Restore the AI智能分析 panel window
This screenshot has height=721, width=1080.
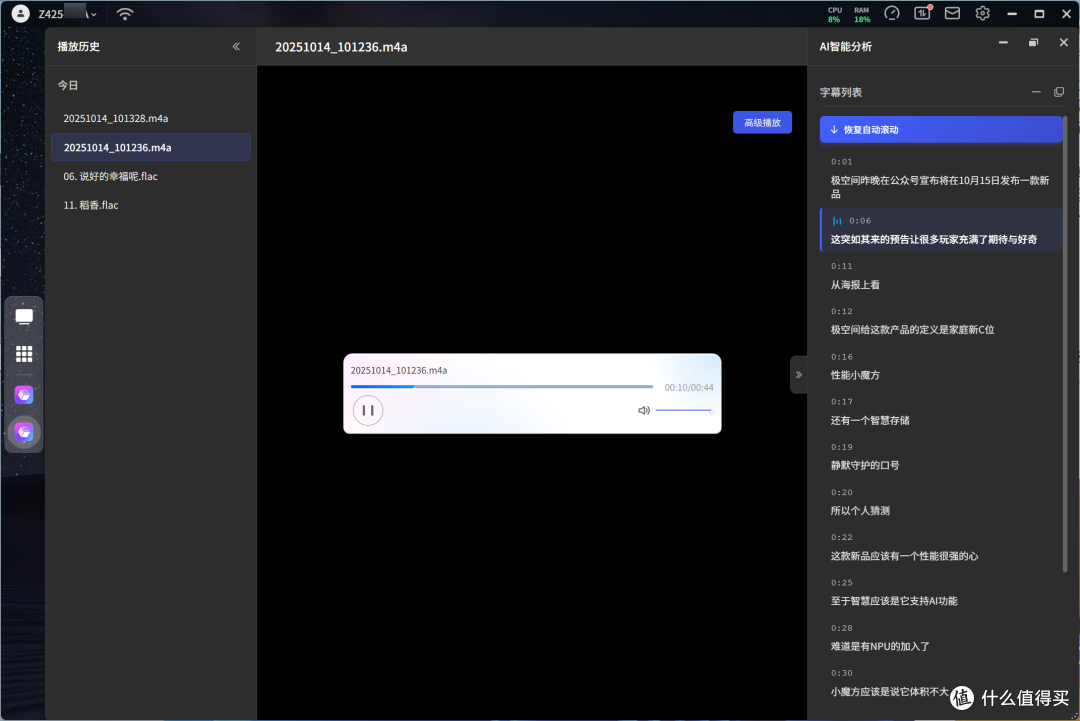pyautogui.click(x=1033, y=43)
